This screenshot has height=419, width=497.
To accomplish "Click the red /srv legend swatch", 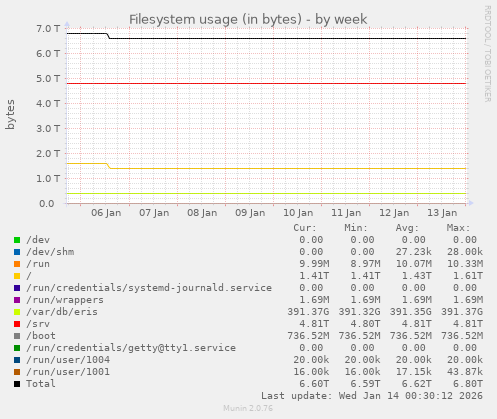I will 17,324.
